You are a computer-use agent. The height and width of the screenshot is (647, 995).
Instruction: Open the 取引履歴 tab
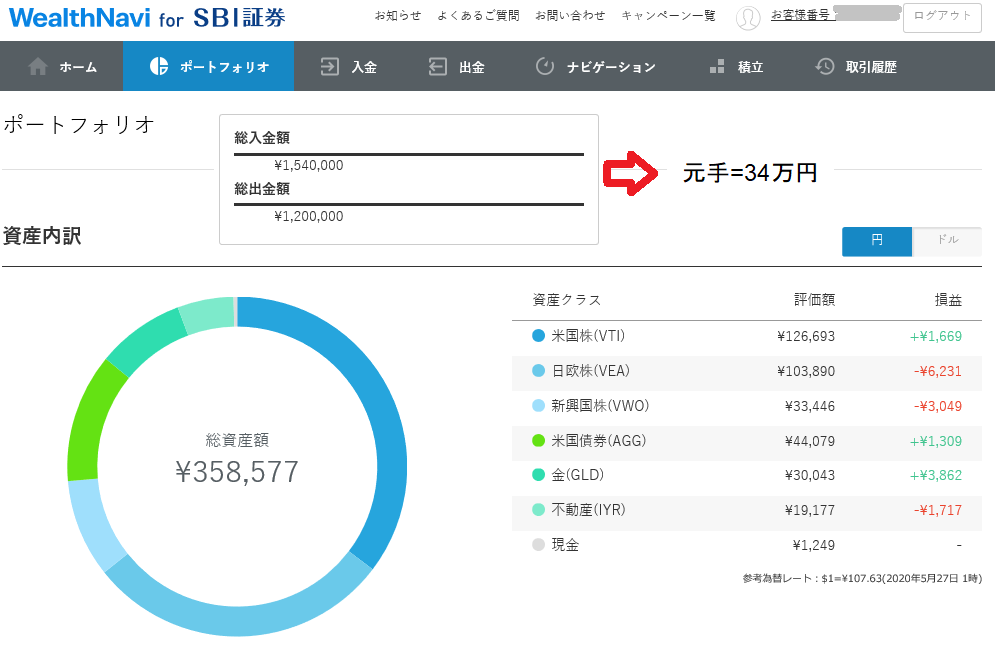coord(855,67)
